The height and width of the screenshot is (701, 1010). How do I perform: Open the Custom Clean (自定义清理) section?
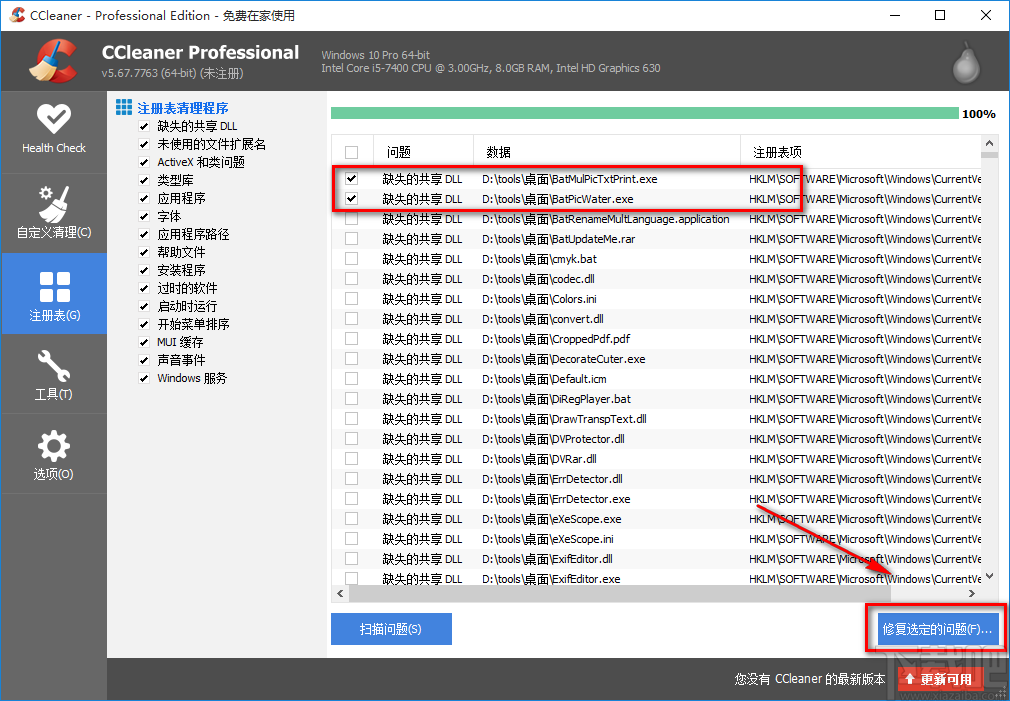point(53,213)
